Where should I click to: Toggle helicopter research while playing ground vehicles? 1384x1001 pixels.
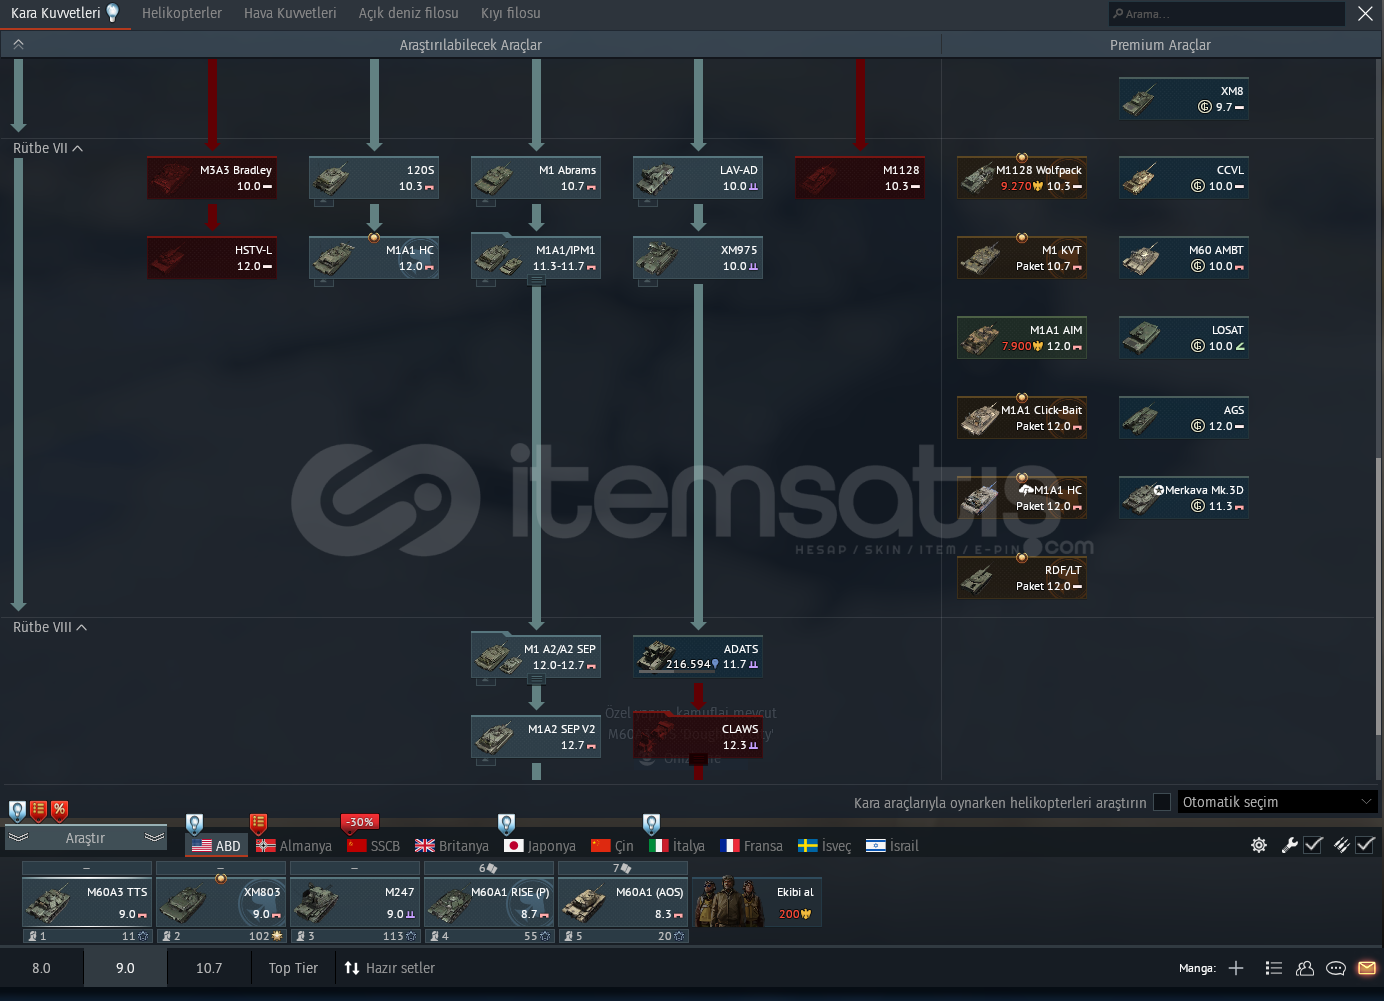(x=1162, y=802)
